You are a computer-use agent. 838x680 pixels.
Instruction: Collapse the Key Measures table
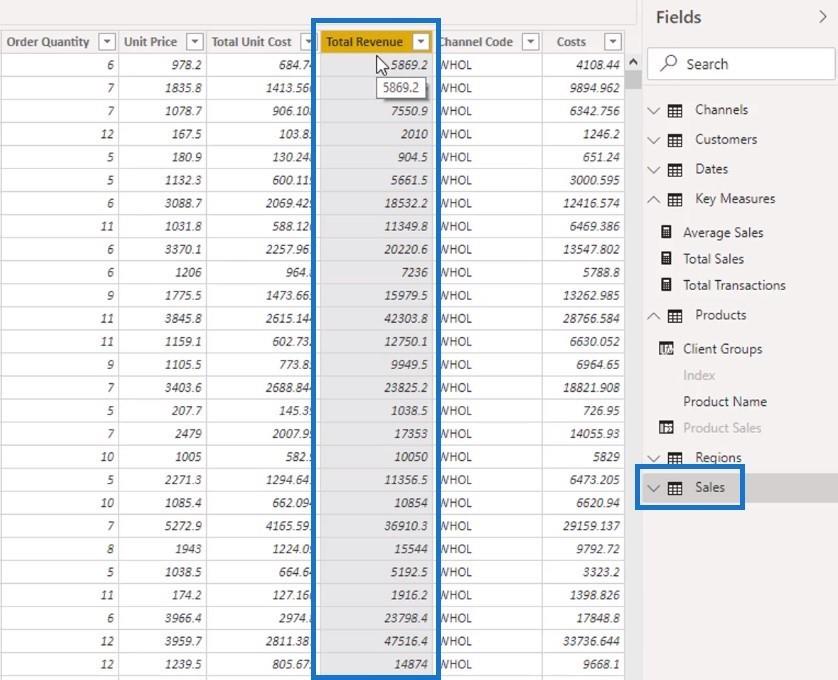click(654, 199)
